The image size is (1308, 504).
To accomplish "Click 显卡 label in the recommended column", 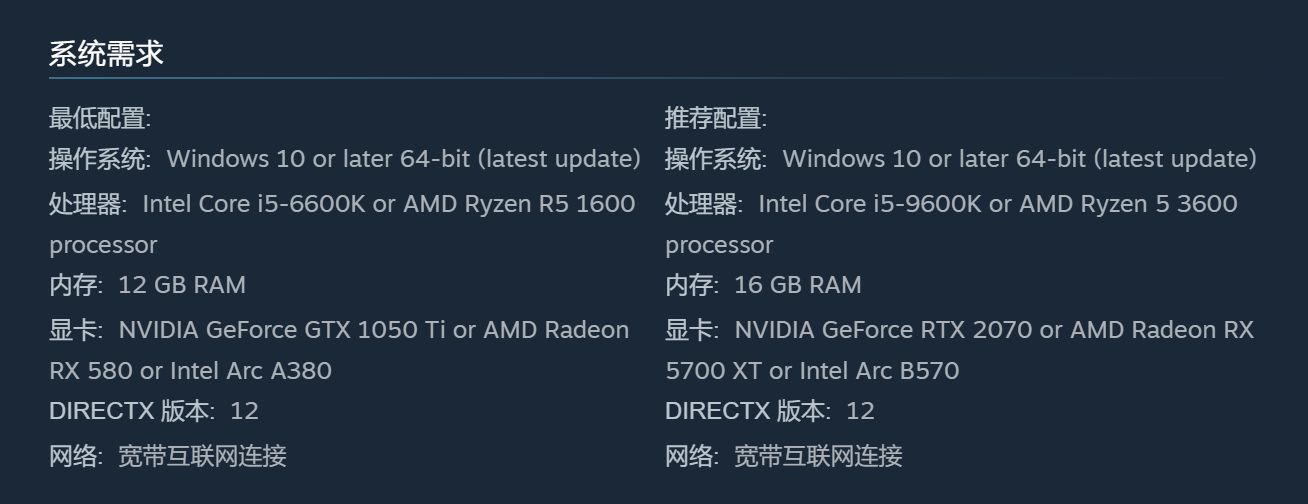I will (690, 330).
